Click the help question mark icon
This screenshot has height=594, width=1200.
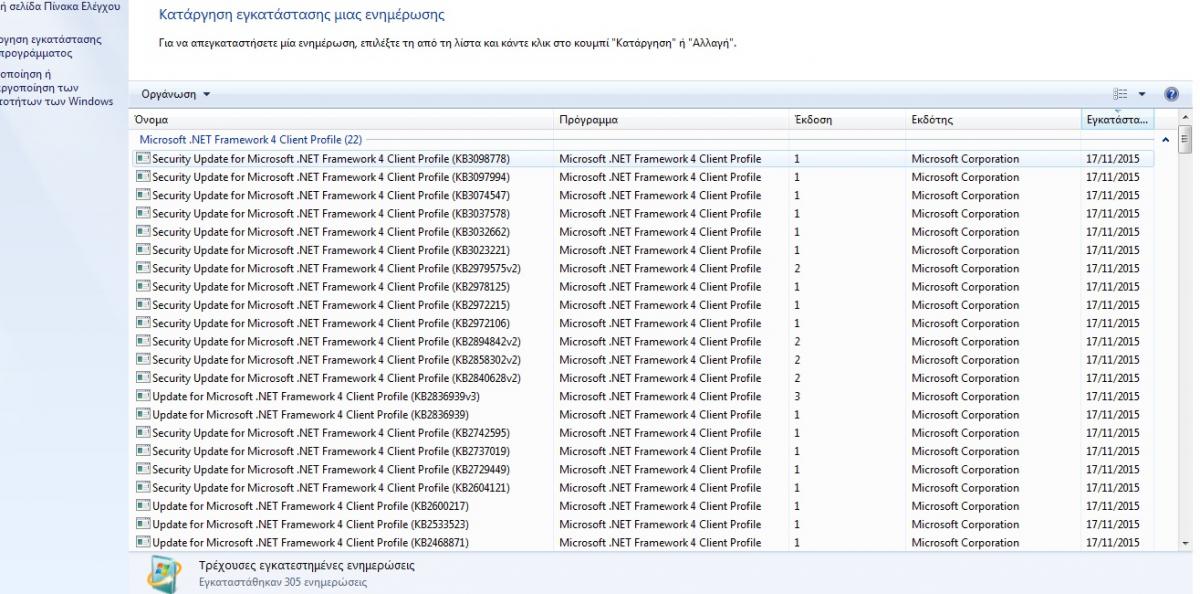point(1172,94)
